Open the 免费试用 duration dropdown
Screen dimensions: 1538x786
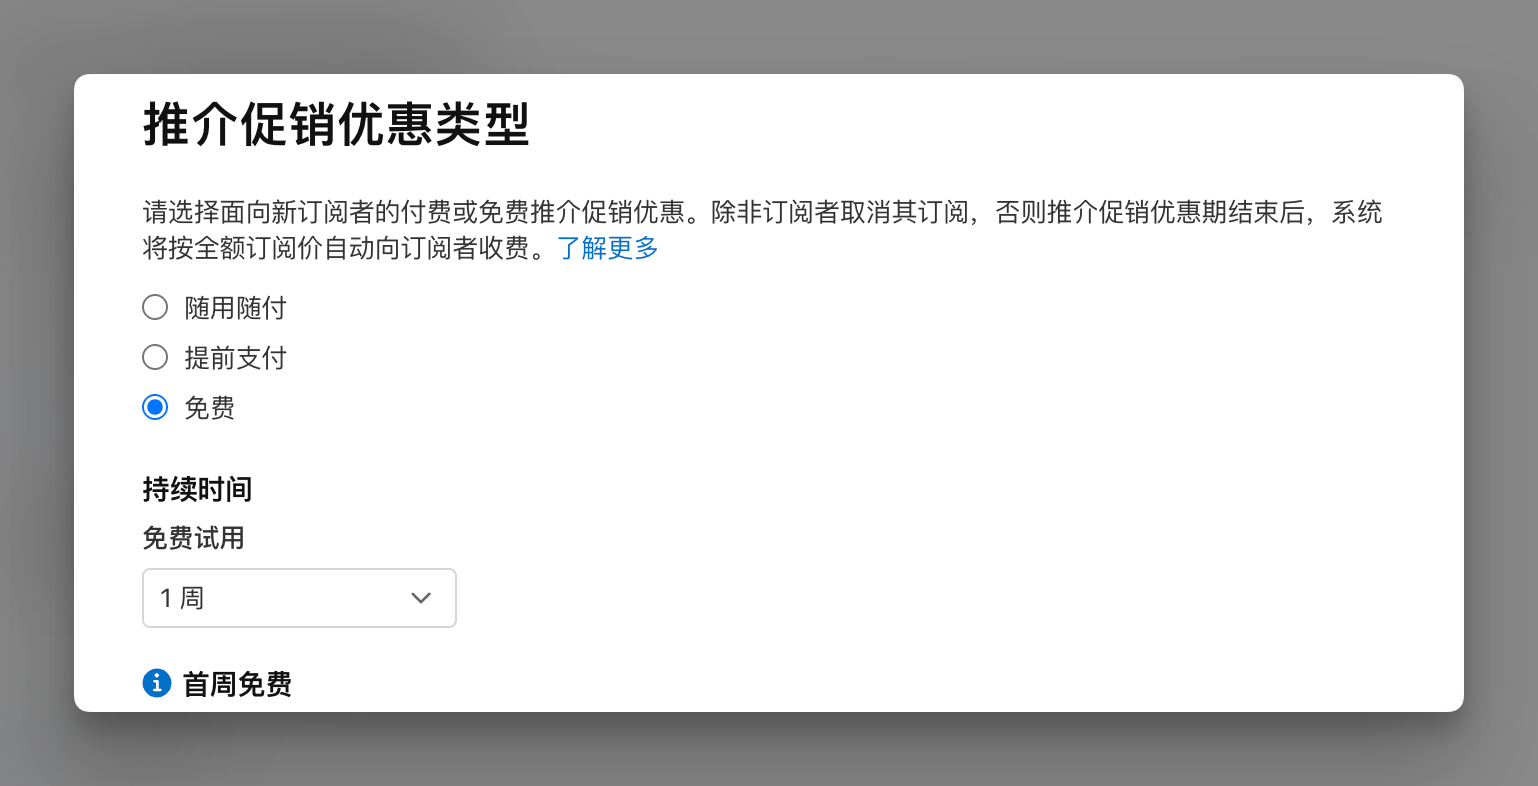(x=299, y=598)
